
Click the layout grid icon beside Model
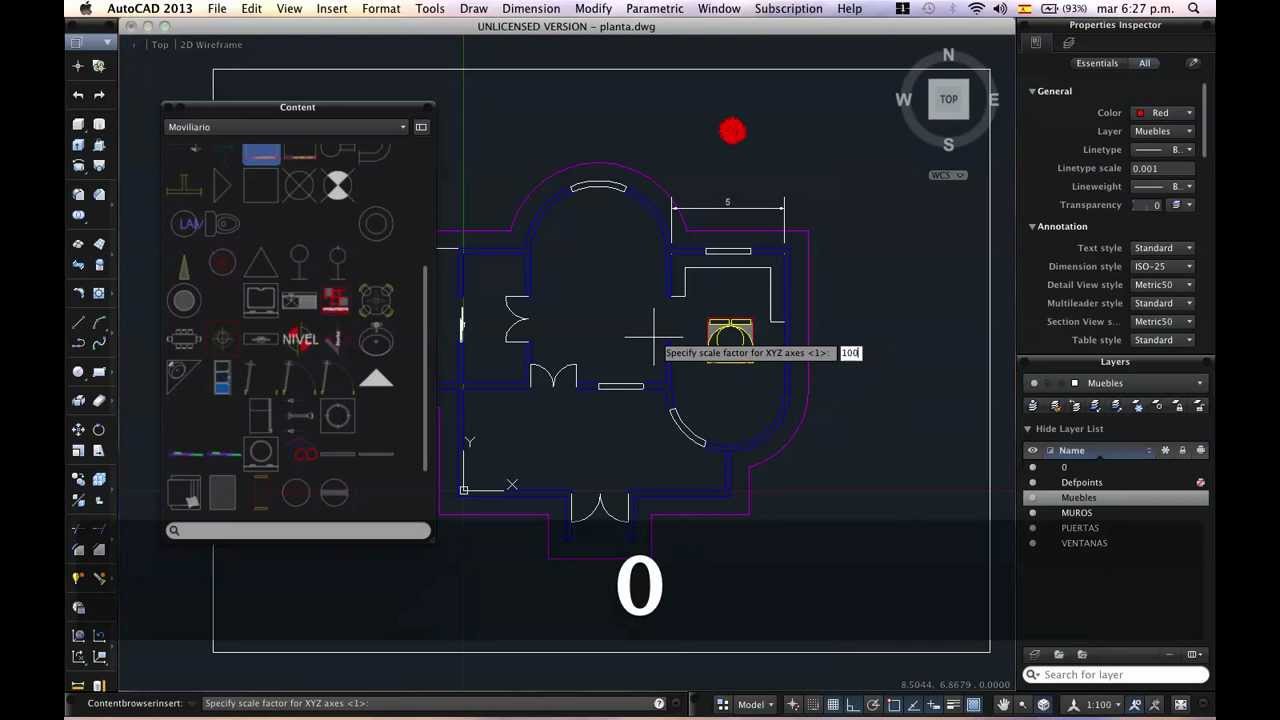[723, 704]
